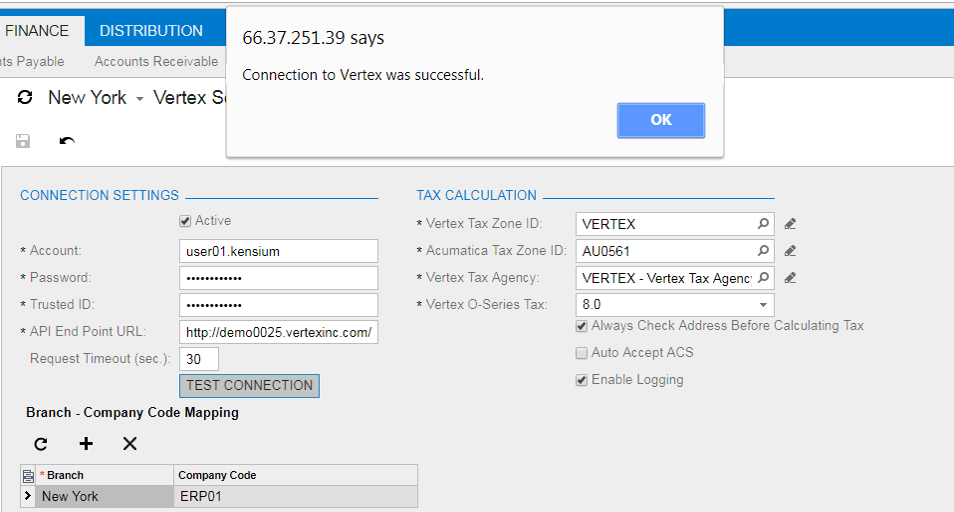Select the New York branch cell
Viewport: 954px width, 512px height.
click(104, 496)
